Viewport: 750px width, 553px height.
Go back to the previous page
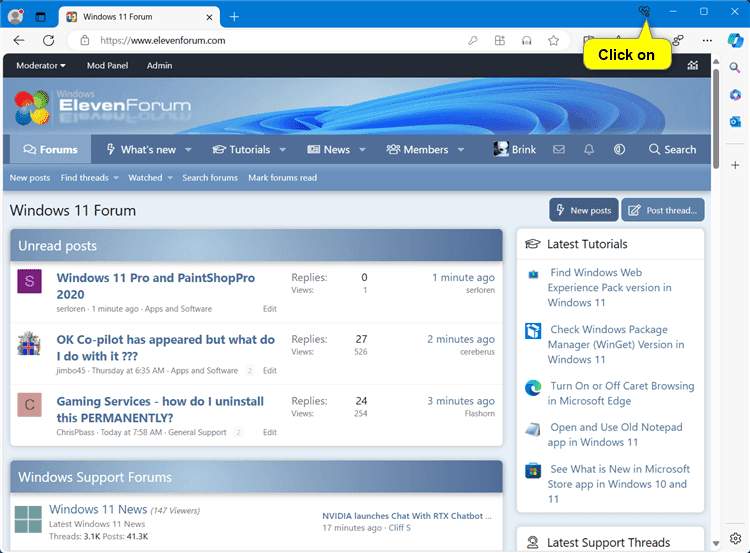(19, 41)
